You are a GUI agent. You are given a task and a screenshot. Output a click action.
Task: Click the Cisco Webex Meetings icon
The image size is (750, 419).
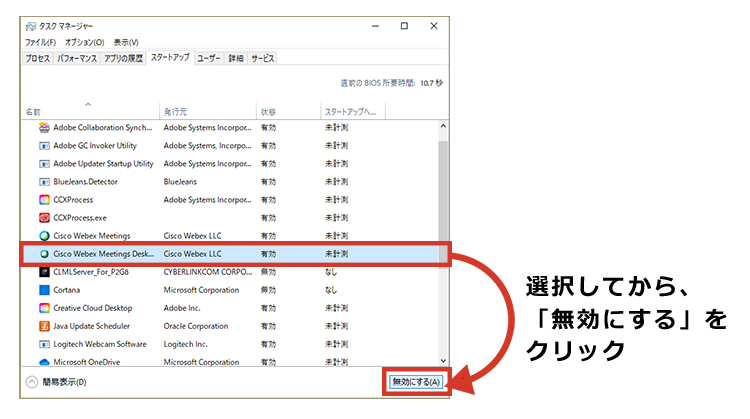tap(44, 236)
